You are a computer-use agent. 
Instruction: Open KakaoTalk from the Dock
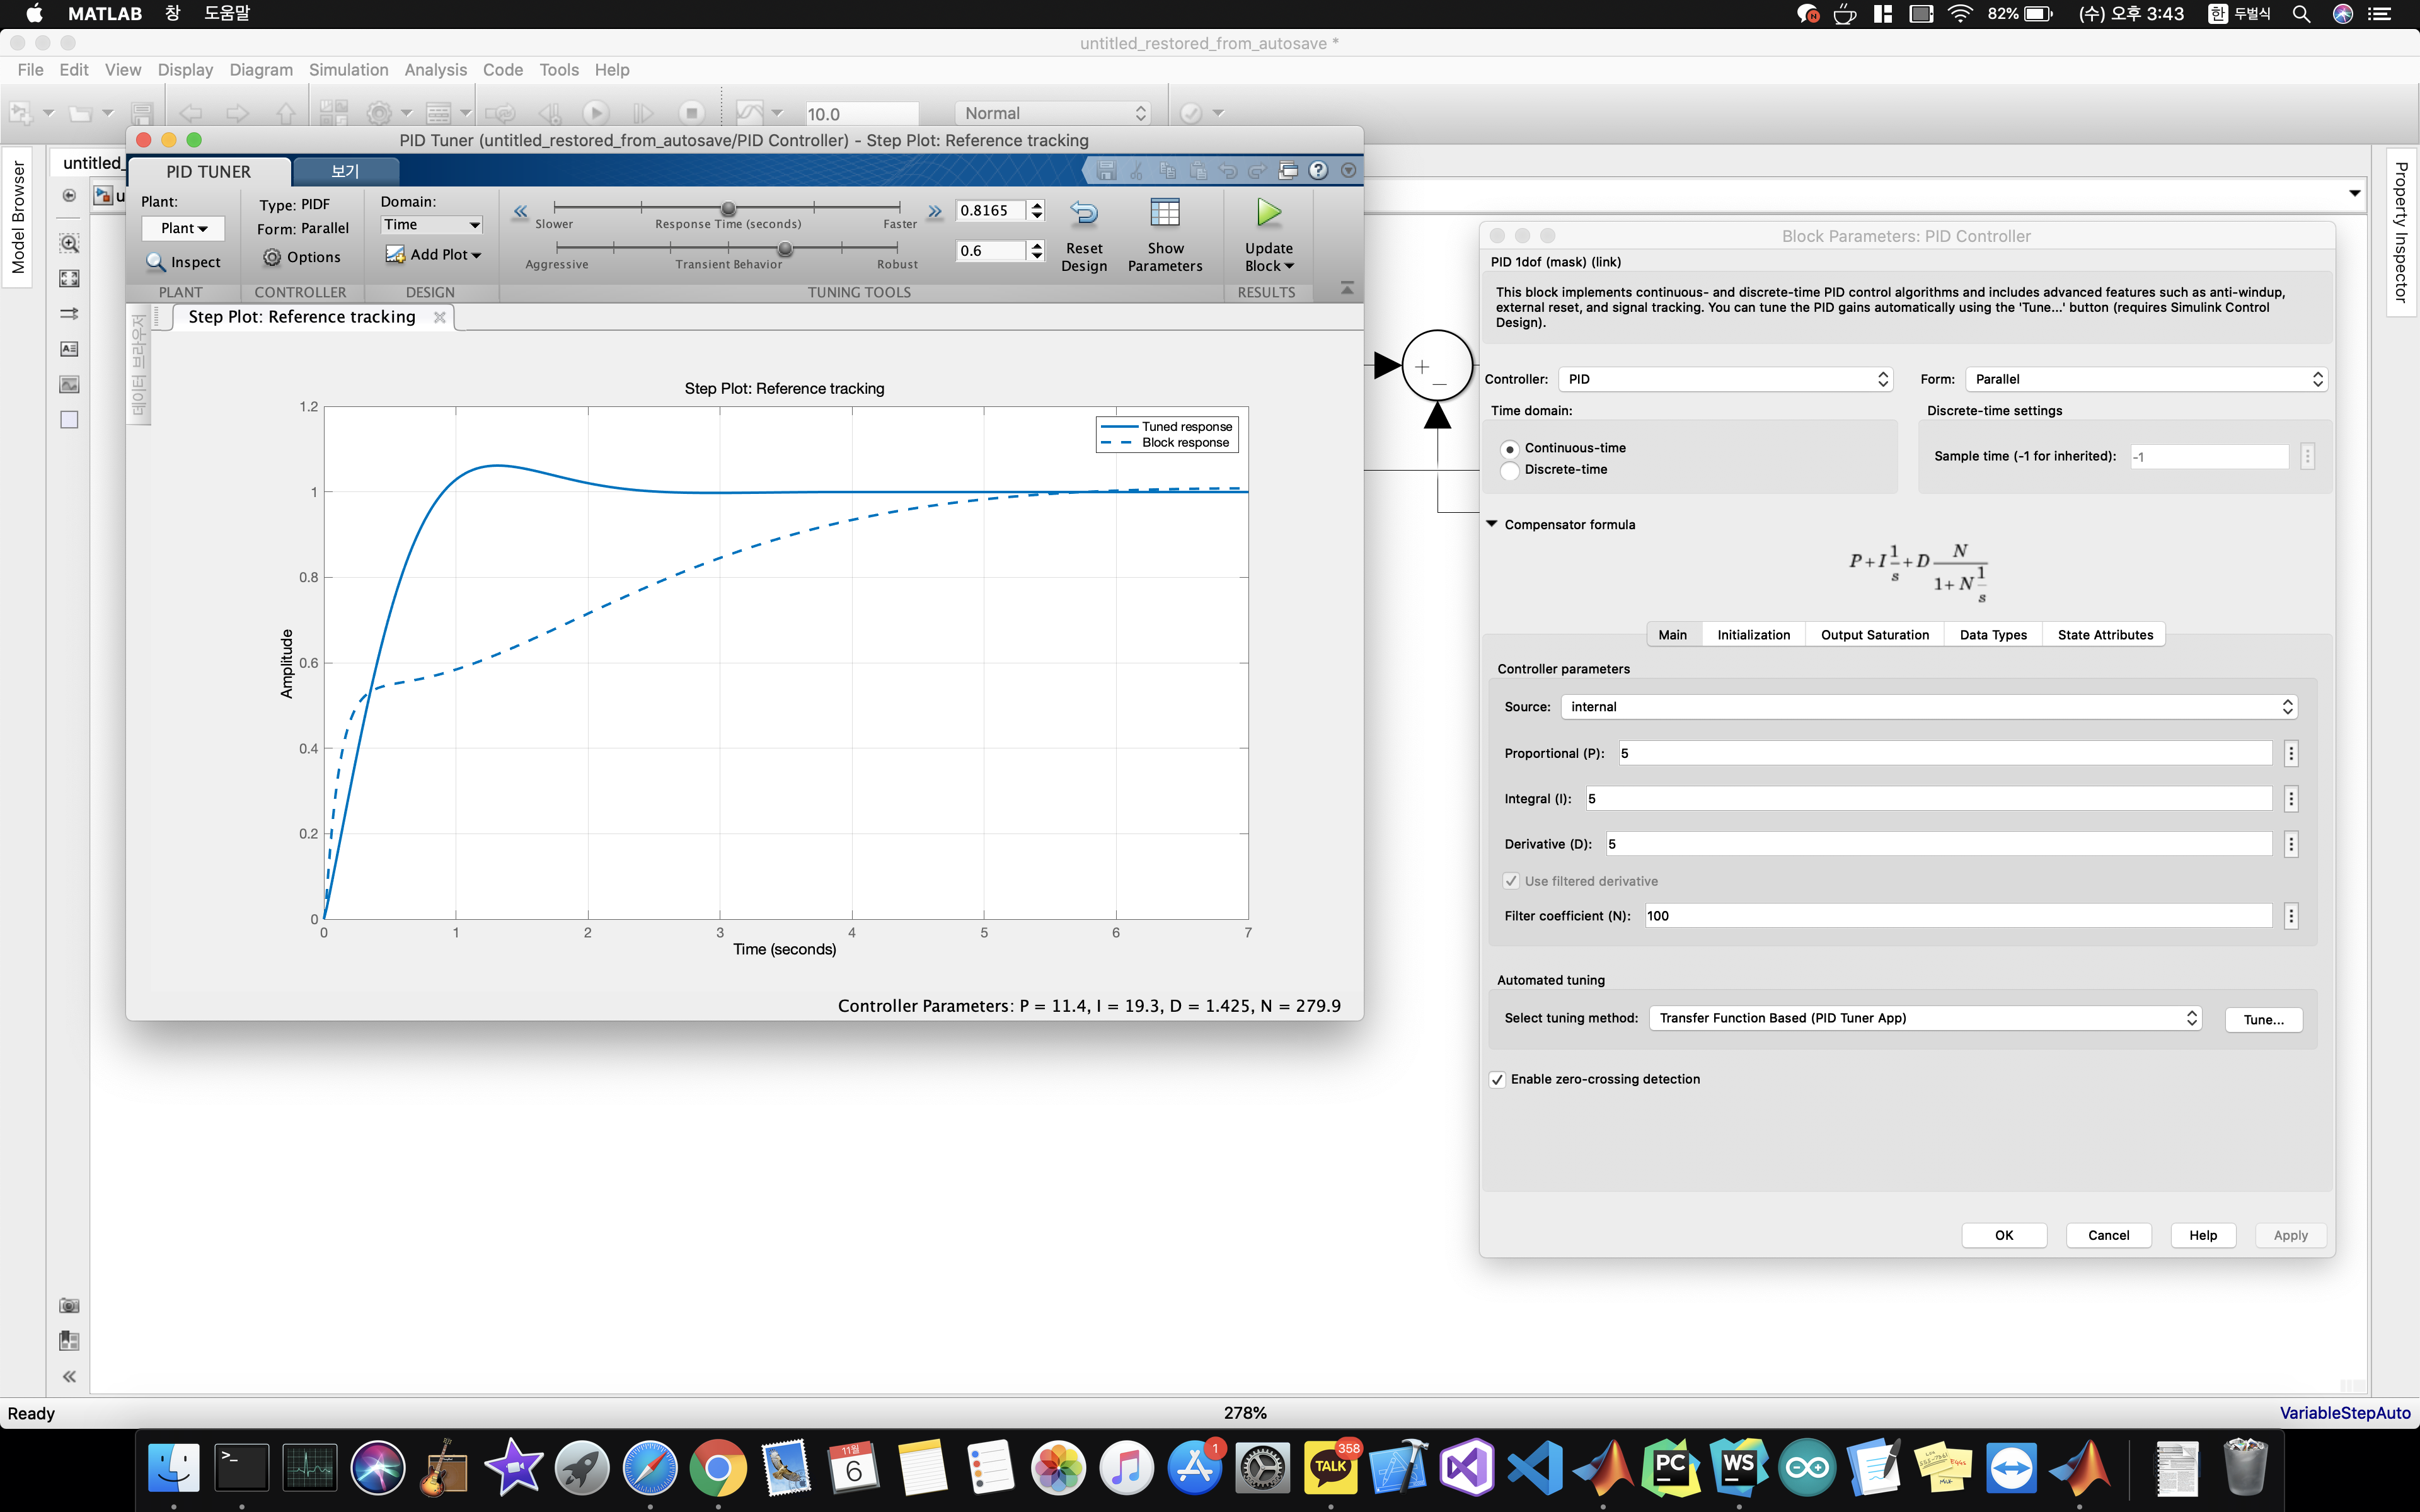(1331, 1467)
